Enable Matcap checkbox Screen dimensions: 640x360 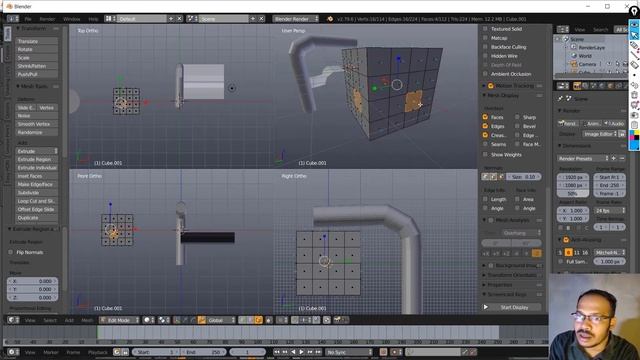click(x=485, y=38)
